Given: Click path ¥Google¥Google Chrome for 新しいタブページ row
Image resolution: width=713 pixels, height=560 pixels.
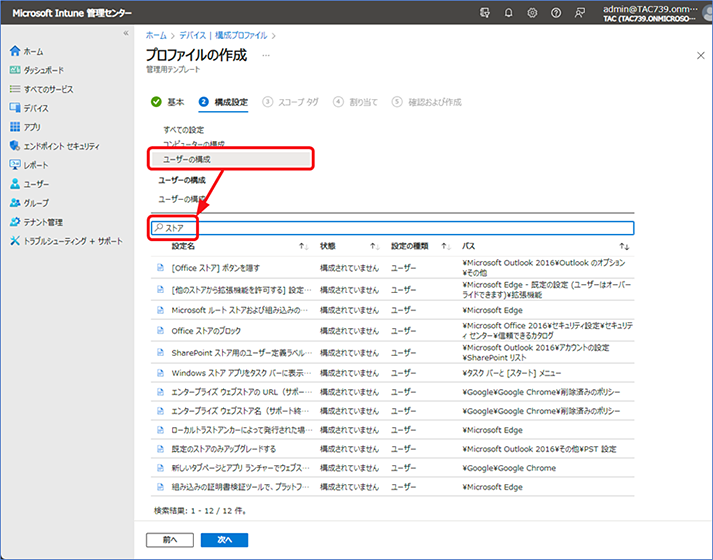Looking at the screenshot, I should point(509,468).
